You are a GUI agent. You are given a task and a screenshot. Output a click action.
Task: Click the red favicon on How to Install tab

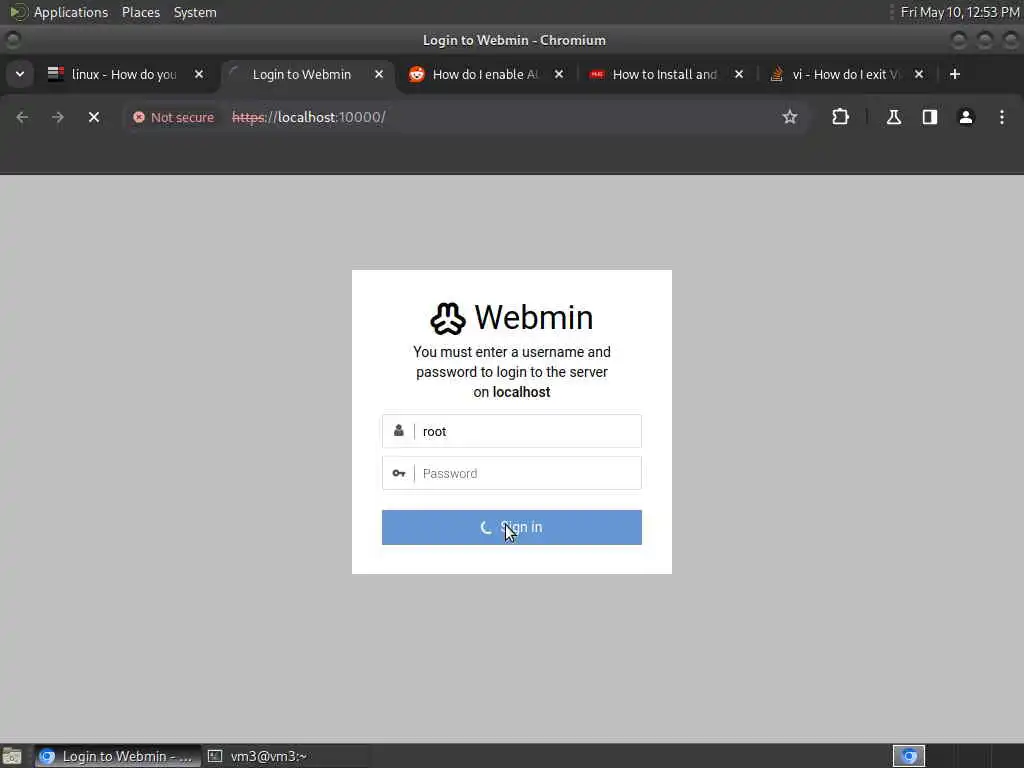(x=596, y=74)
